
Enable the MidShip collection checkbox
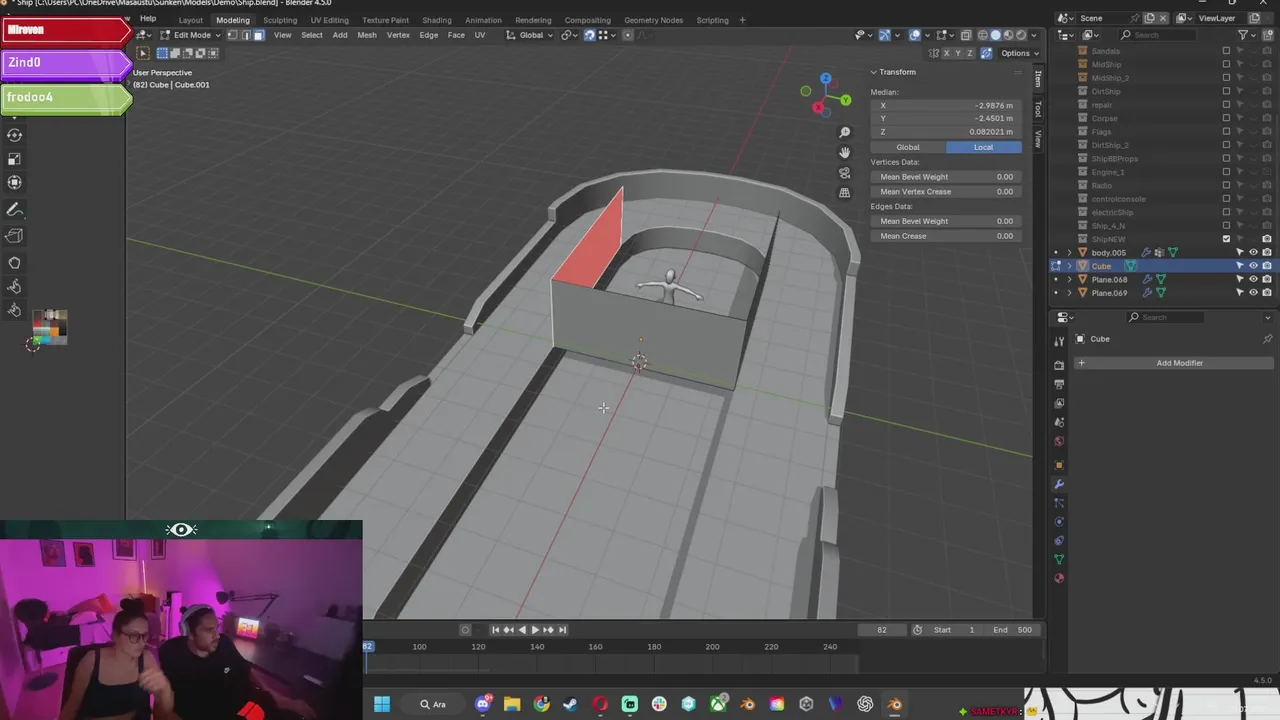pyautogui.click(x=1227, y=64)
